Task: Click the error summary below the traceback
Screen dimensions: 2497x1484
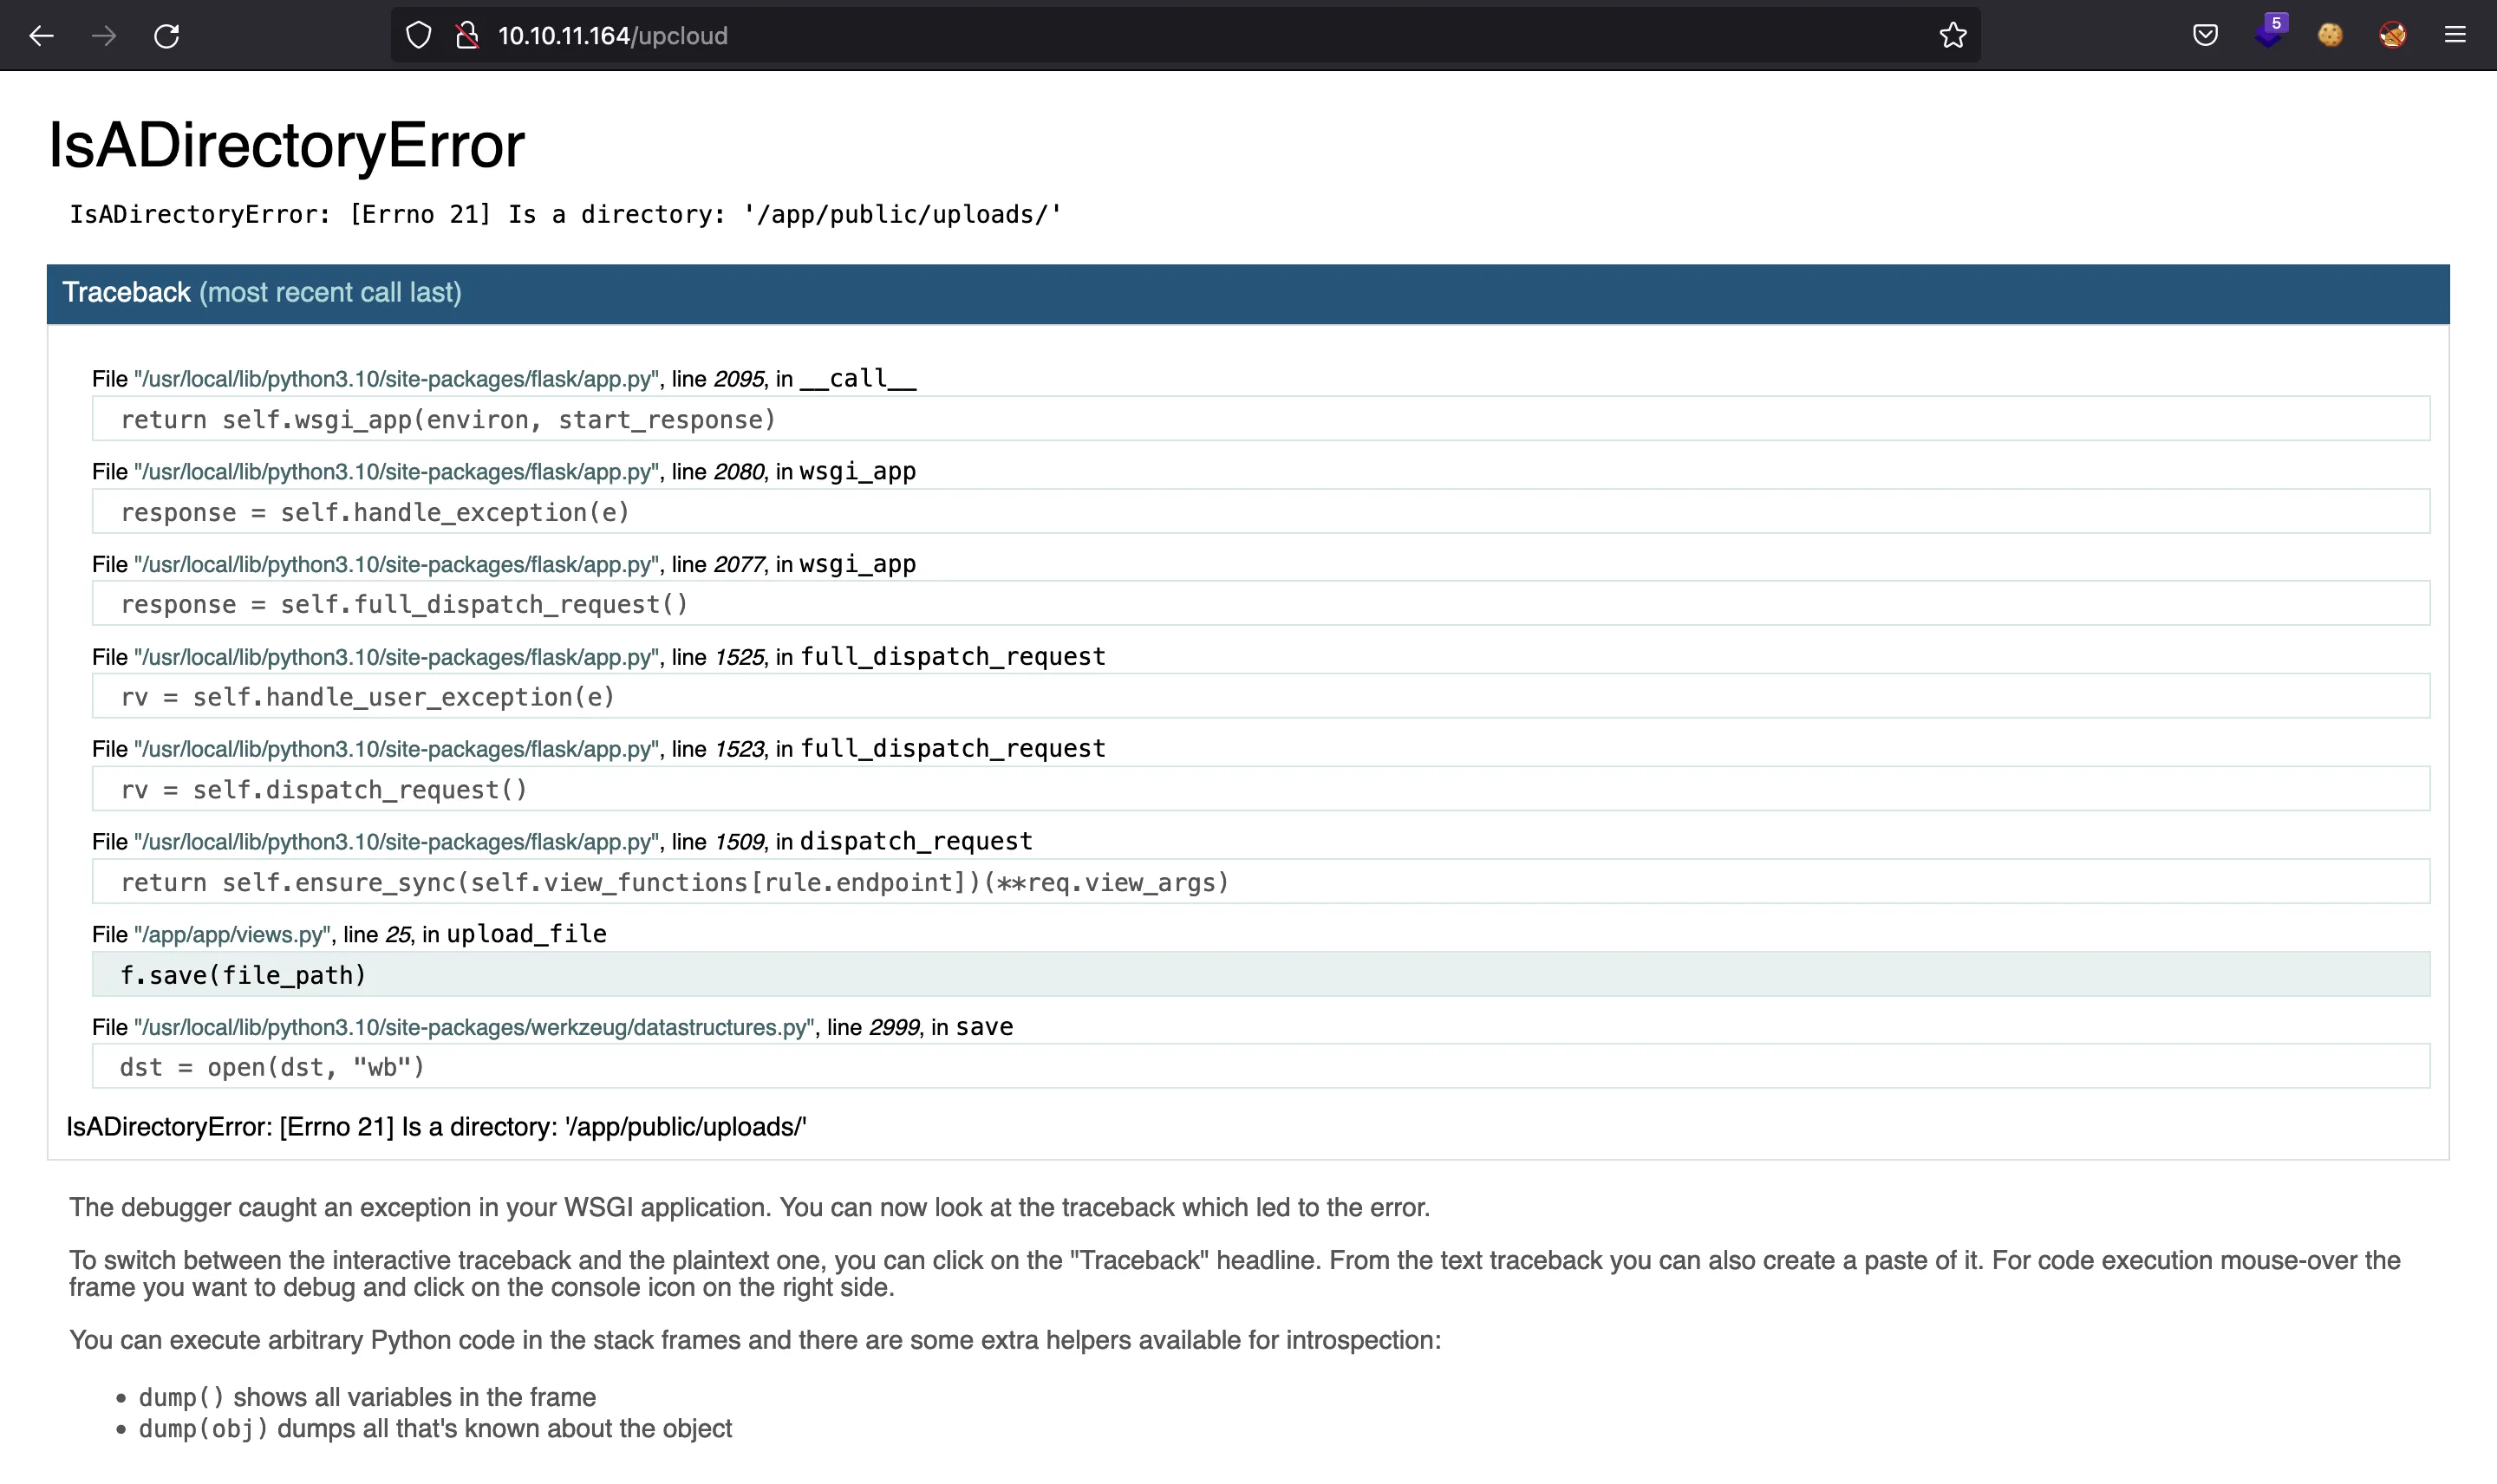Action: pos(436,1127)
